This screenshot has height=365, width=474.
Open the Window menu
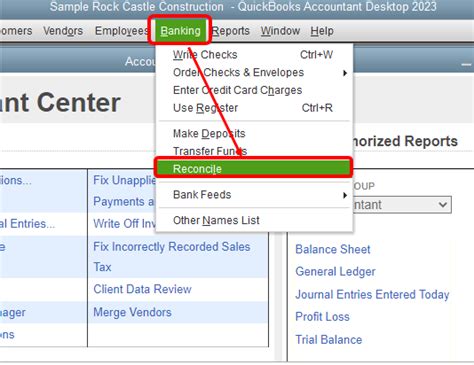click(x=280, y=31)
